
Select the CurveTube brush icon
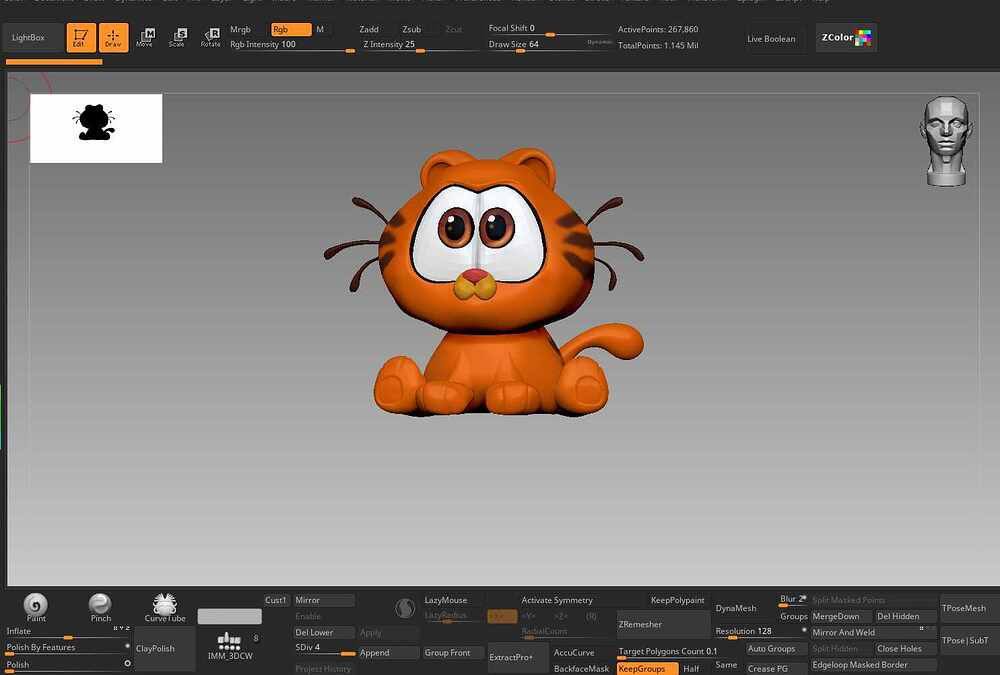(x=165, y=607)
